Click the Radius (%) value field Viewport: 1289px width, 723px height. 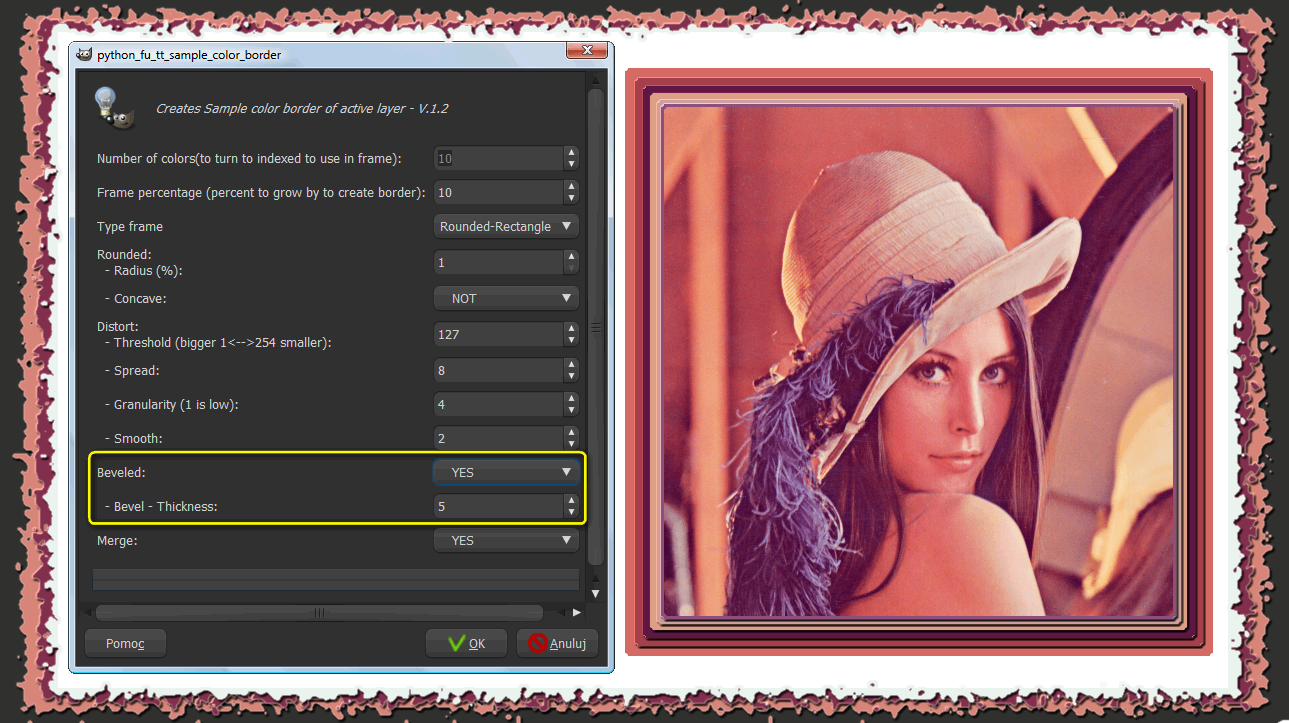pos(499,262)
